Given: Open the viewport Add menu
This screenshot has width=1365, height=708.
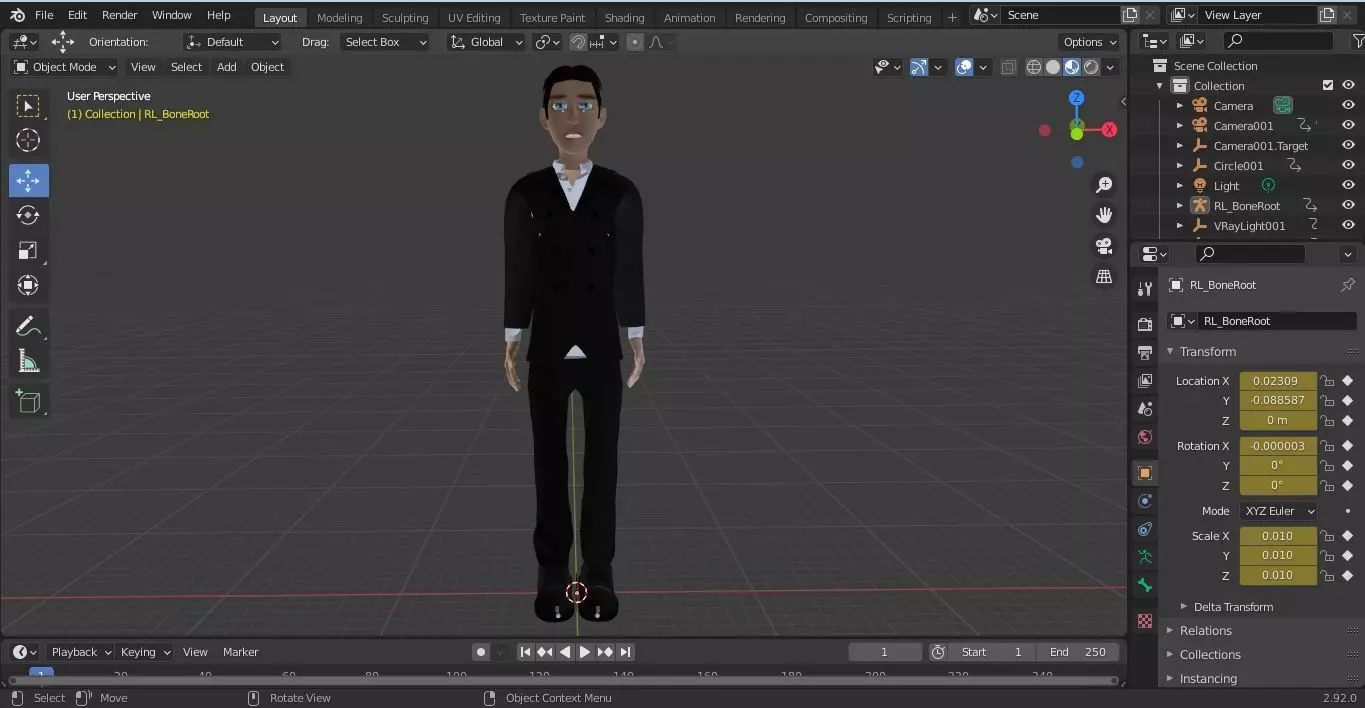Looking at the screenshot, I should point(227,67).
